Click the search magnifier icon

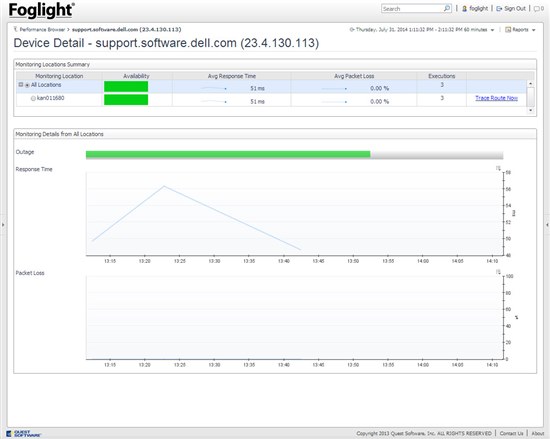(447, 8)
